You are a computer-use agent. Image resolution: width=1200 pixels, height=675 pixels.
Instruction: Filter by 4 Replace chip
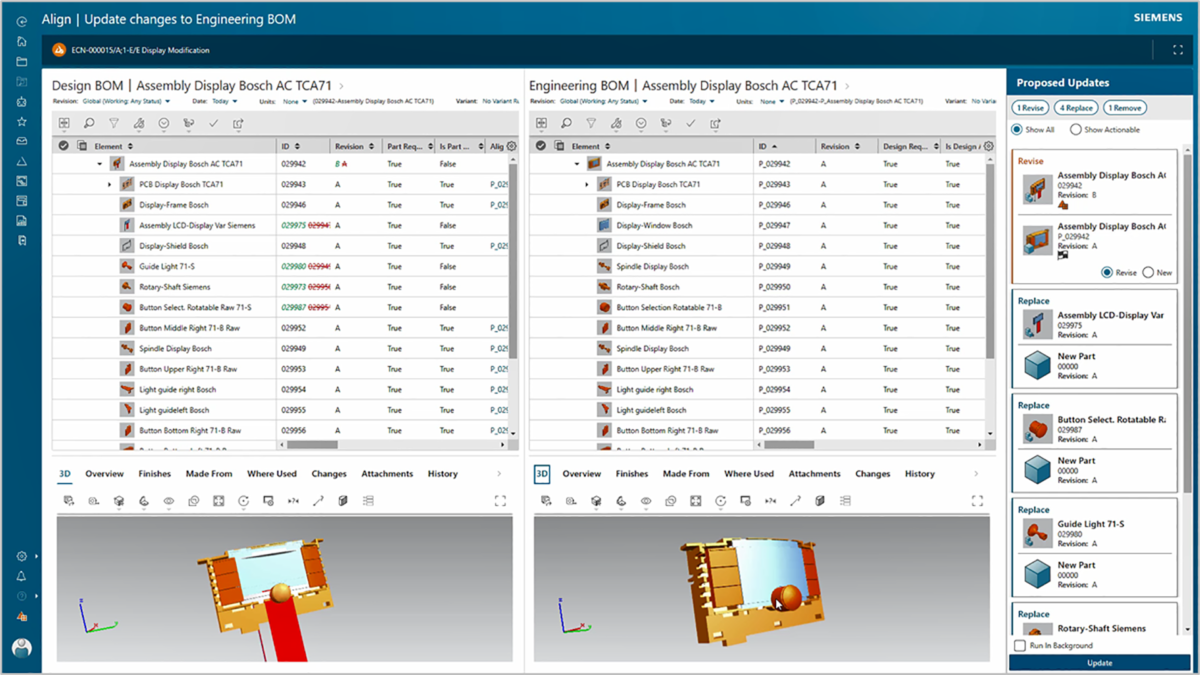1076,108
